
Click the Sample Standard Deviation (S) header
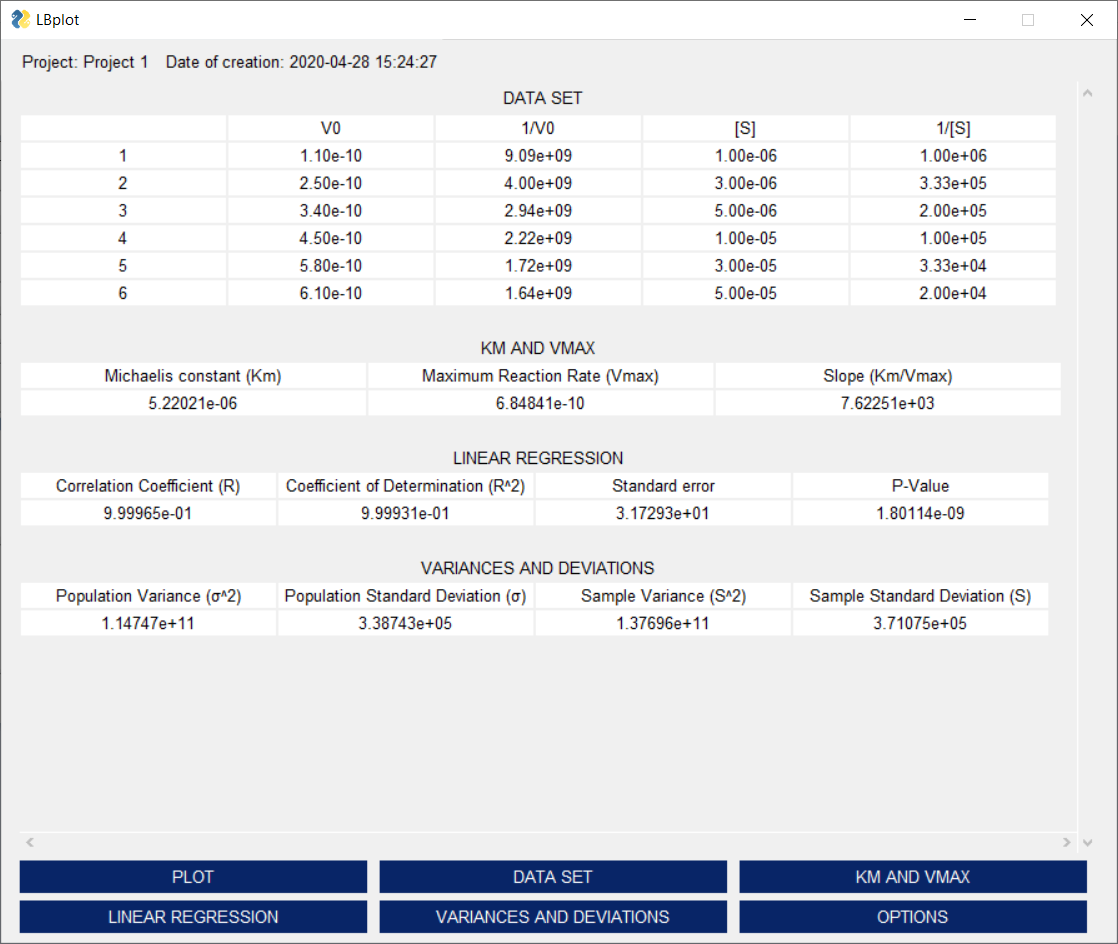920,596
